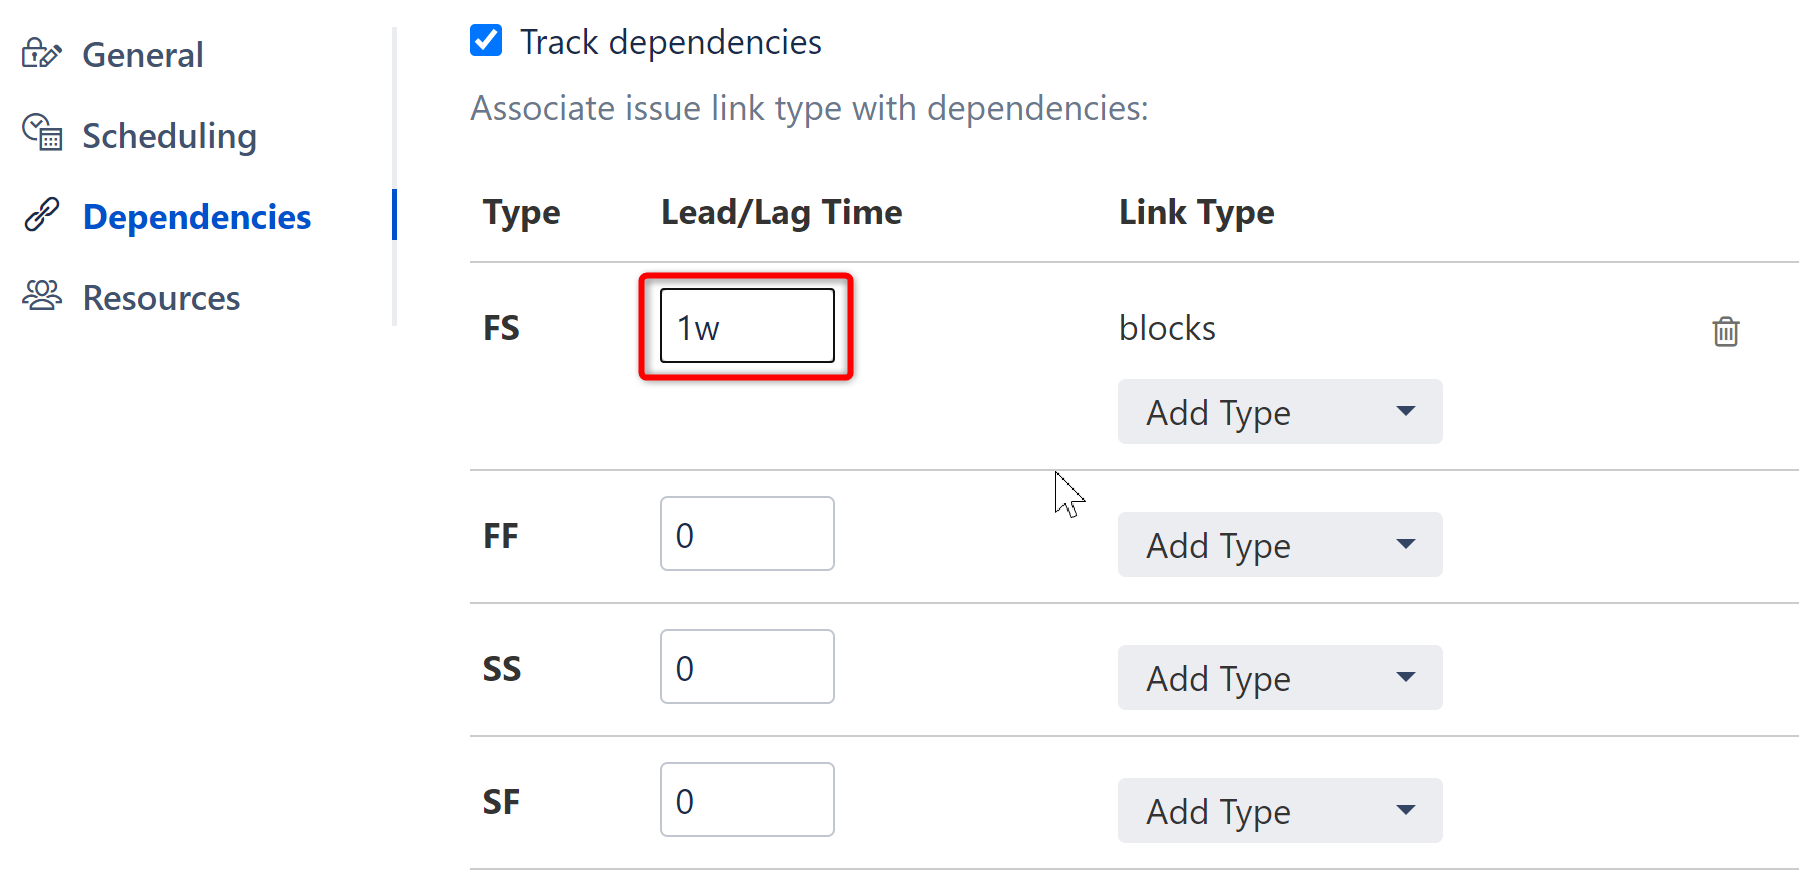The width and height of the screenshot is (1813, 886).
Task: Open the General settings section
Action: 143,55
